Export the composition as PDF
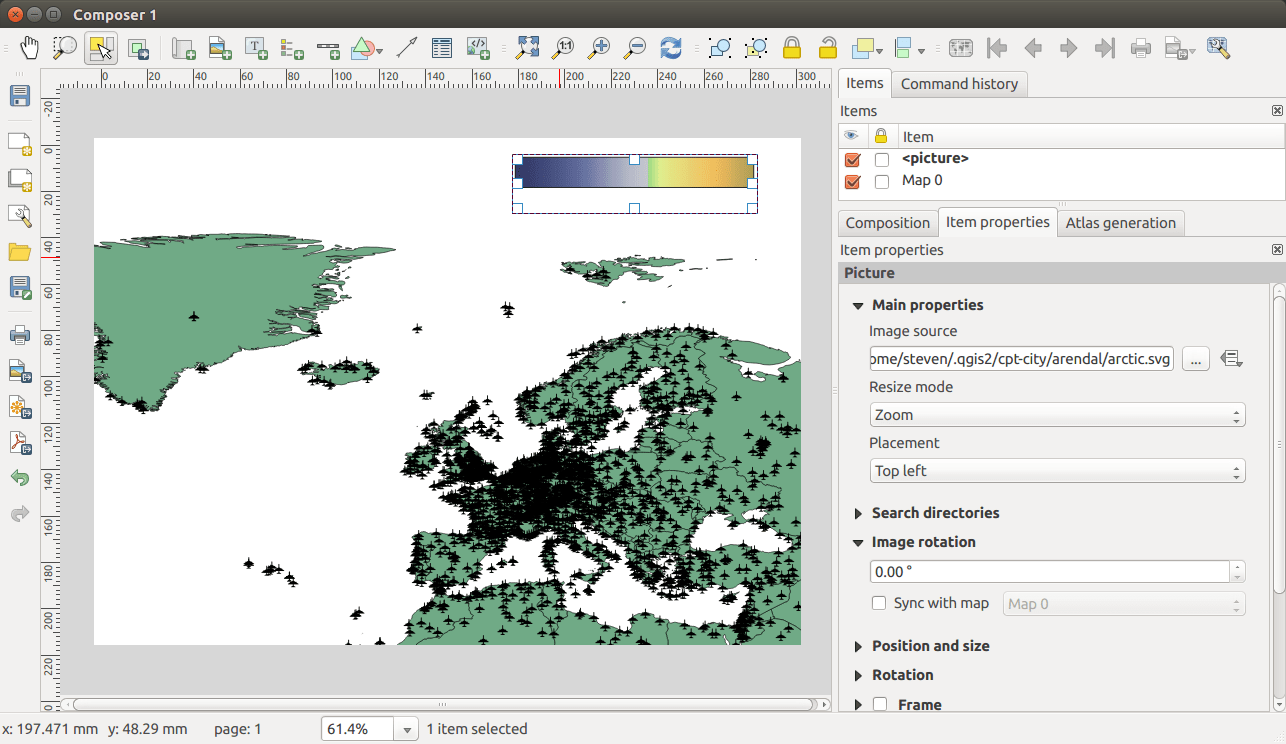The height and width of the screenshot is (744, 1286). (x=20, y=442)
